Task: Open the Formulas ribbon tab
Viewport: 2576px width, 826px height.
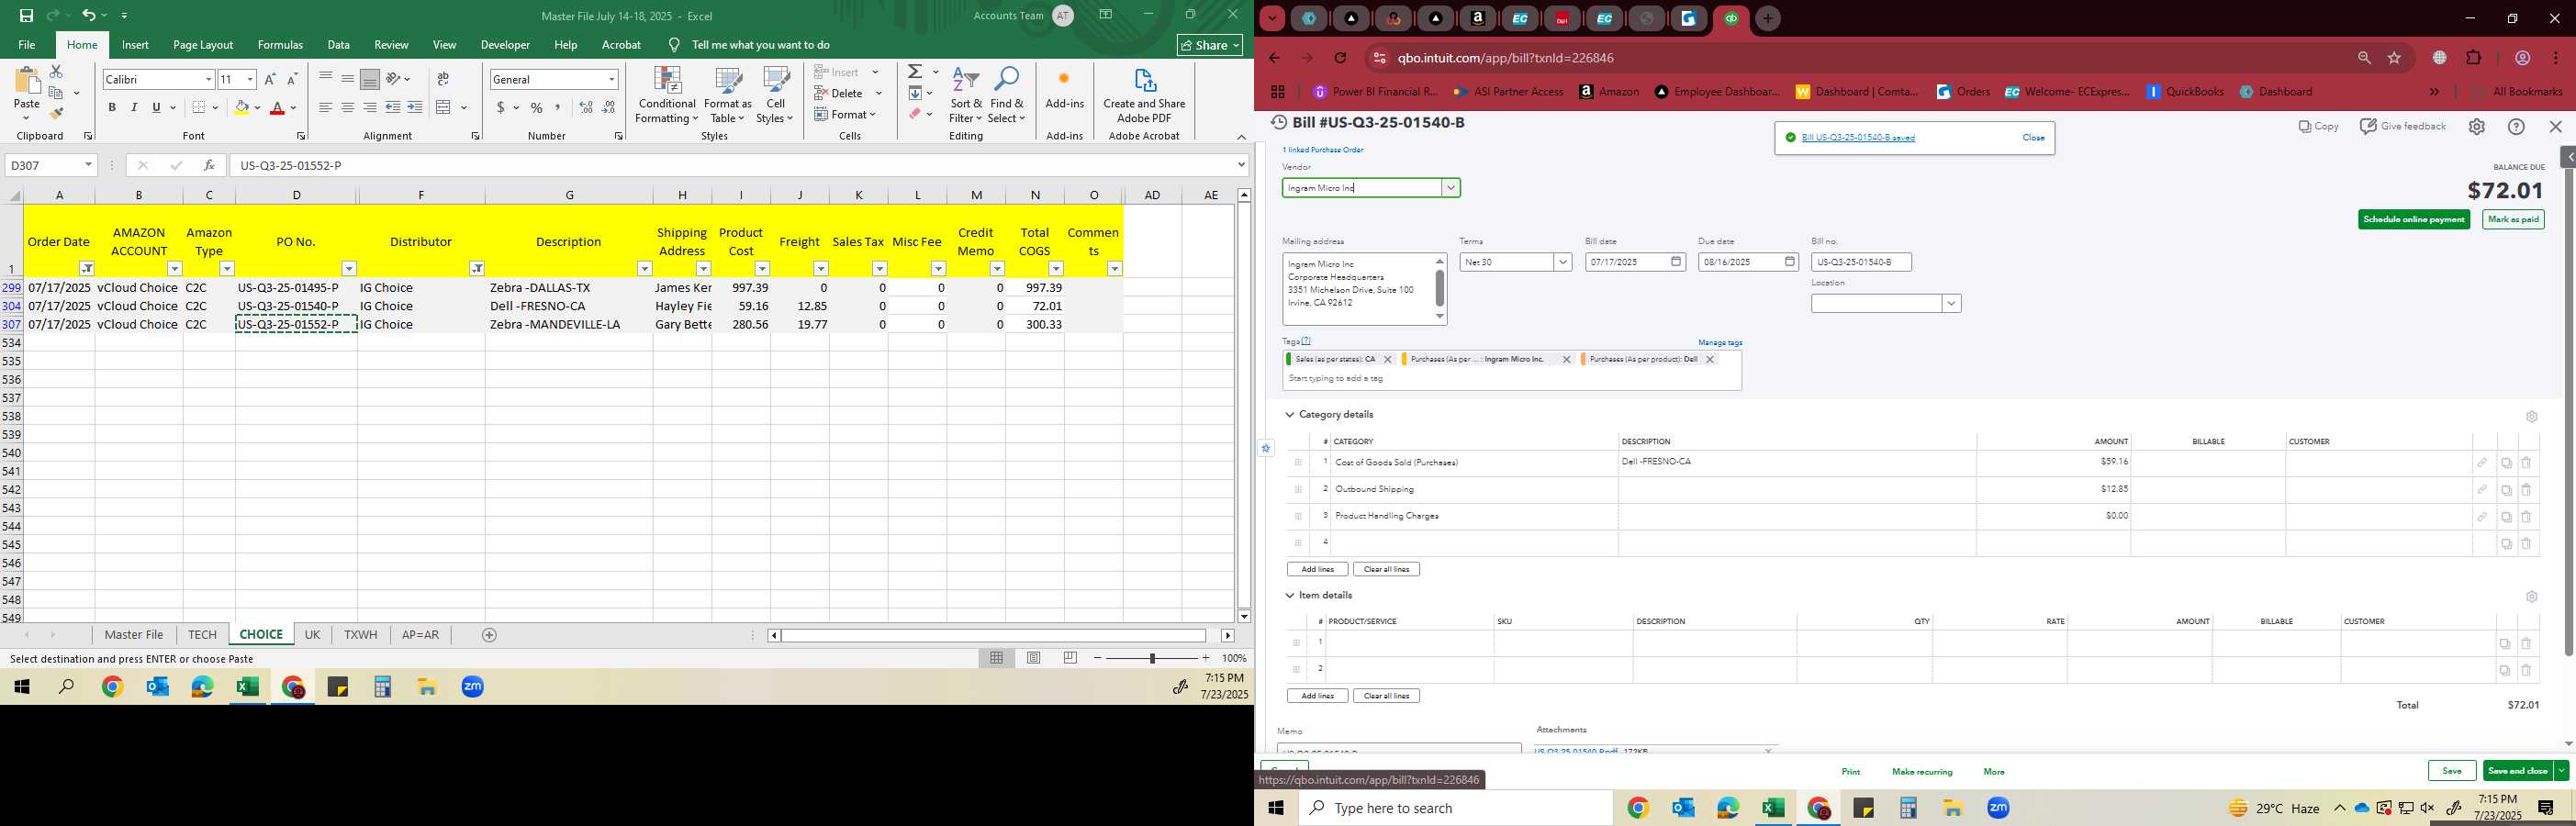Action: pos(280,45)
